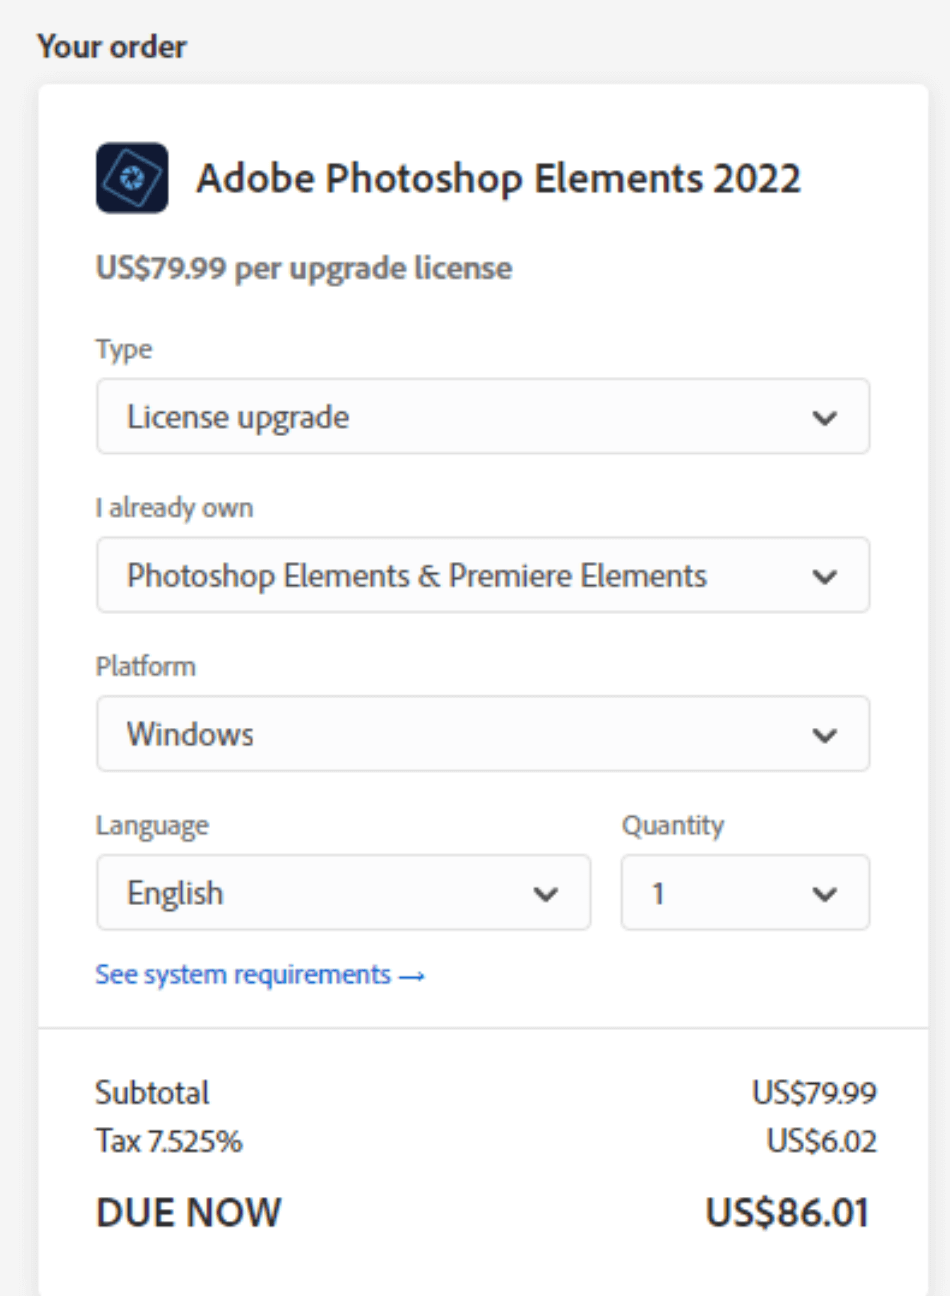
Task: Click the chevron on the Platform selector
Action: [826, 734]
